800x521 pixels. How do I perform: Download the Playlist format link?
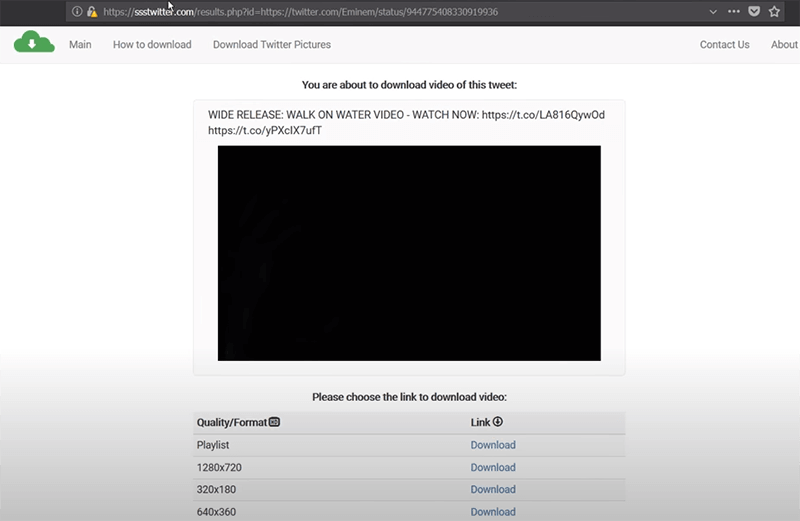pos(493,445)
